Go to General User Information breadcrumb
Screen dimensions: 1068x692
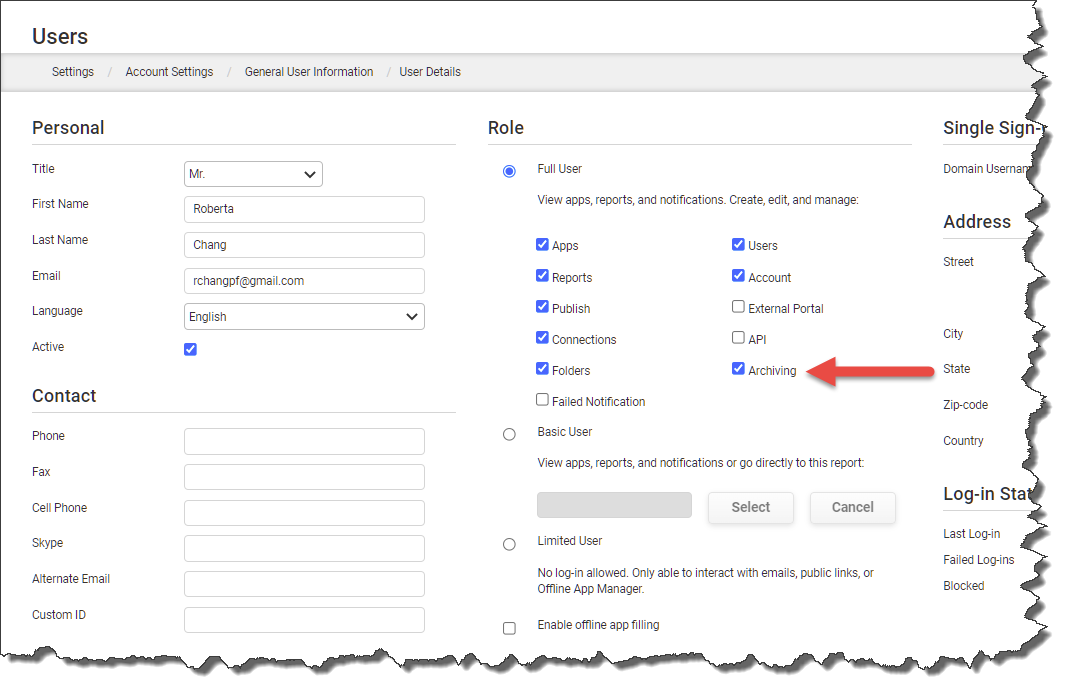309,72
